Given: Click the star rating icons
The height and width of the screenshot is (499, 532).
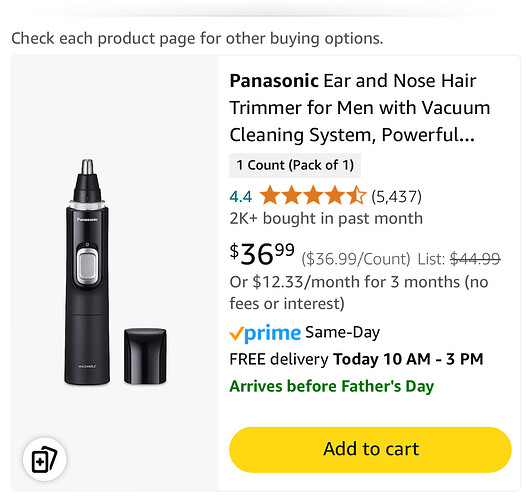Looking at the screenshot, I should pos(312,196).
